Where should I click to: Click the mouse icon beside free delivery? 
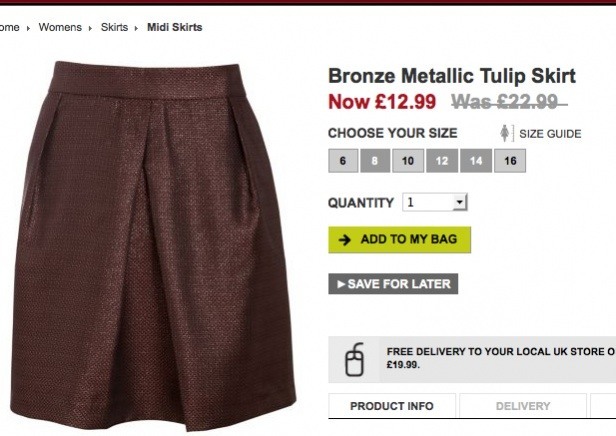355,360
